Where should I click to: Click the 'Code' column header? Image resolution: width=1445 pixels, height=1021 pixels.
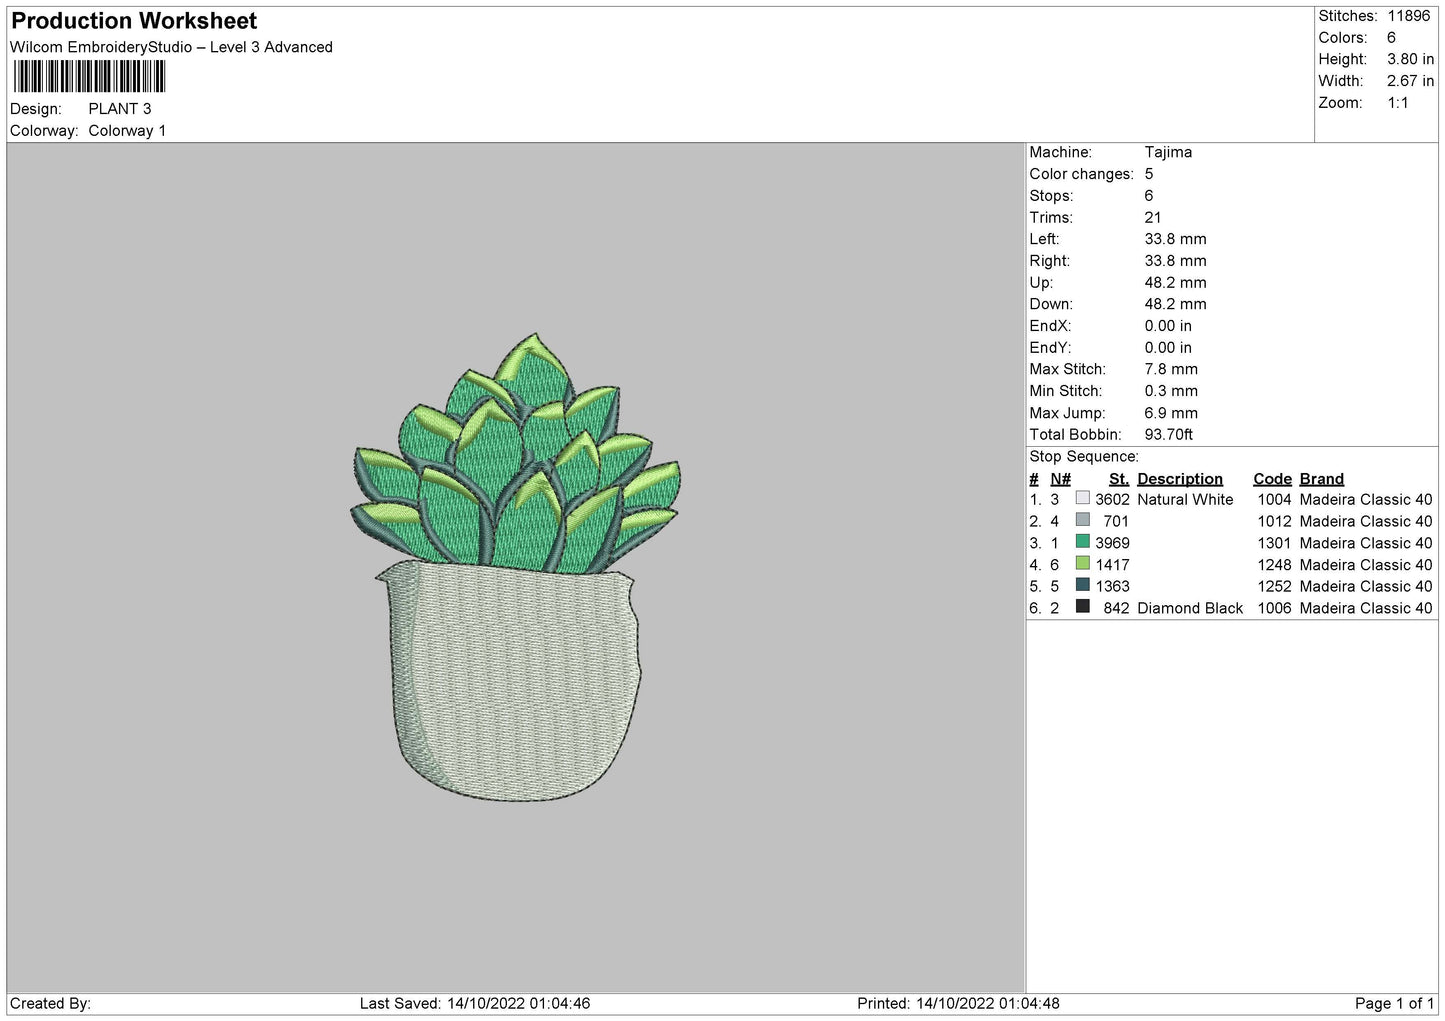coord(1272,479)
